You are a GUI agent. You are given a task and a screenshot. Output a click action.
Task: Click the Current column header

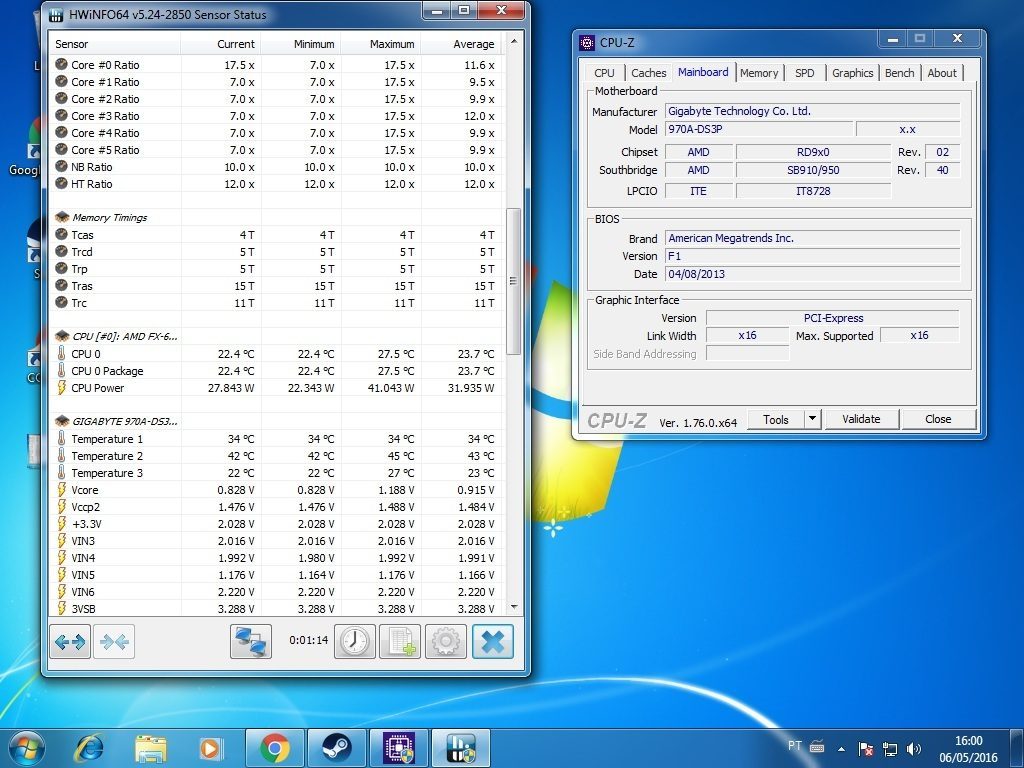221,44
